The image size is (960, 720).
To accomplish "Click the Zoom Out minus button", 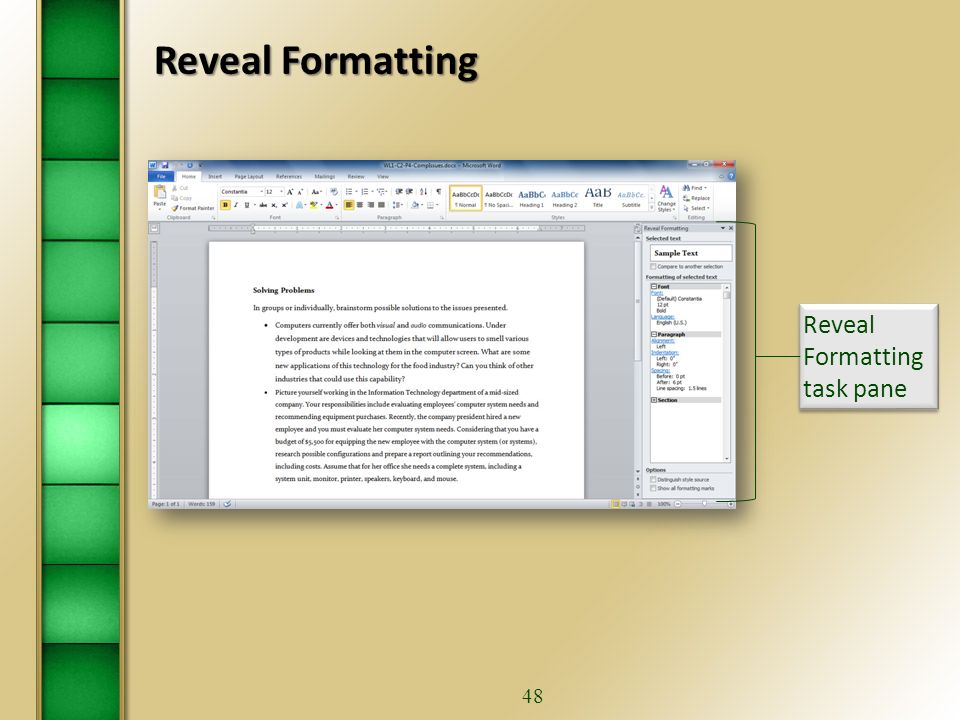I will click(x=677, y=504).
